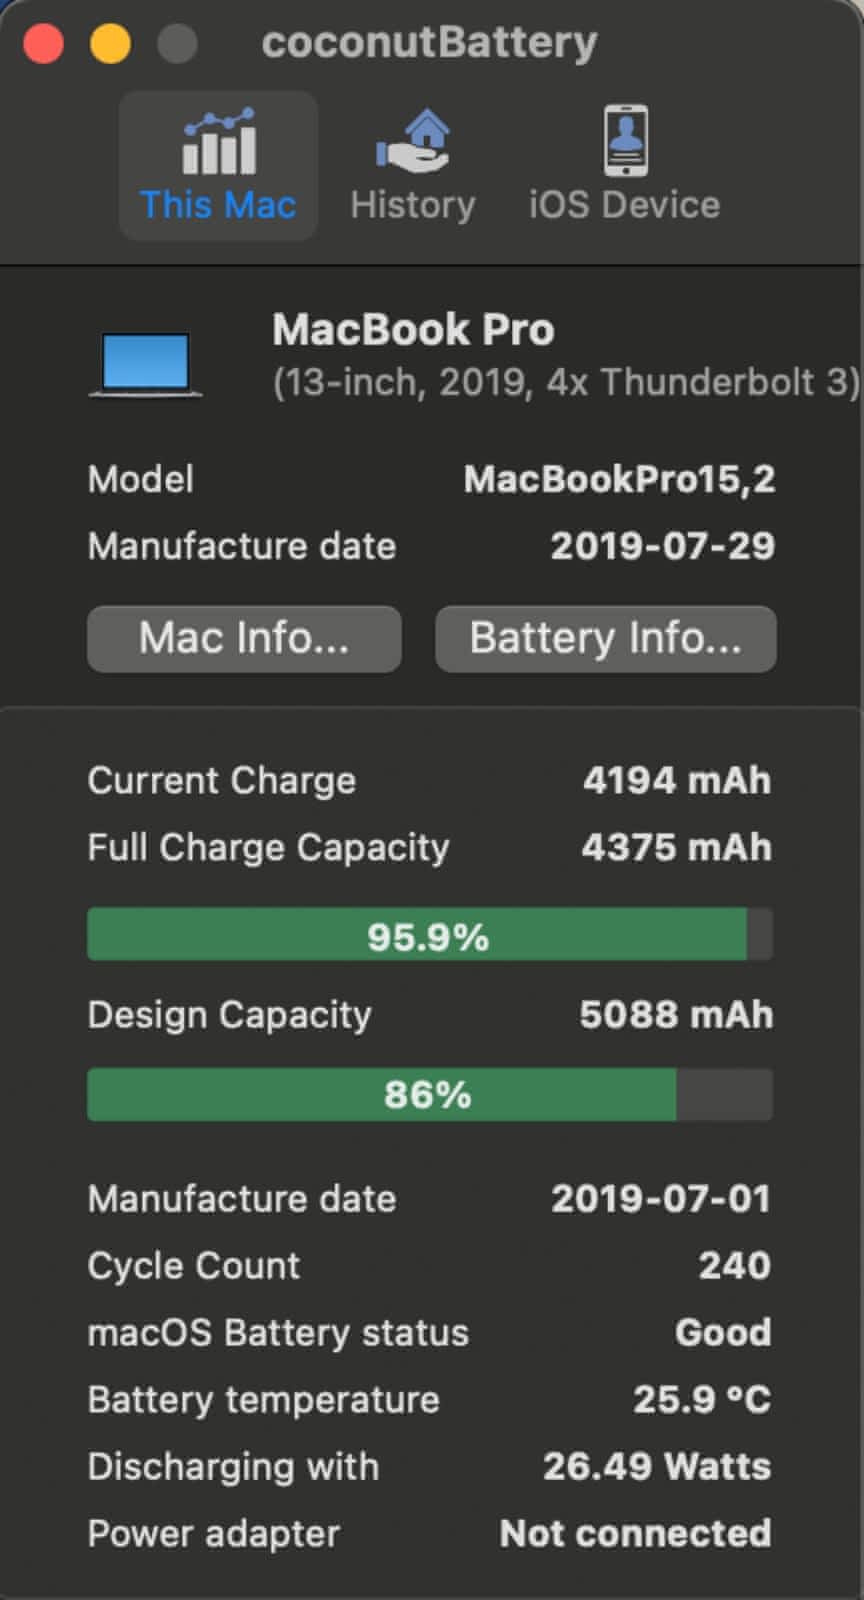Image resolution: width=864 pixels, height=1600 pixels.
Task: Click the macOS Battery status Good value
Action: (x=722, y=1332)
